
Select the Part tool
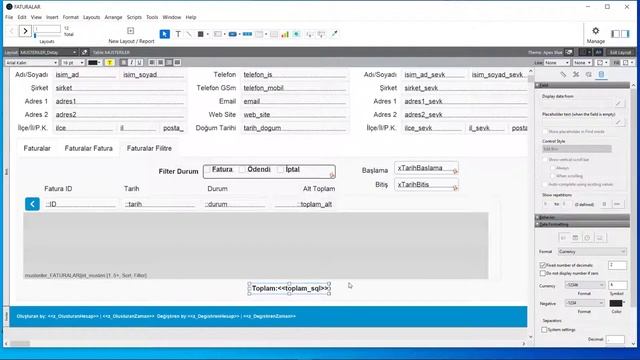tap(321, 34)
